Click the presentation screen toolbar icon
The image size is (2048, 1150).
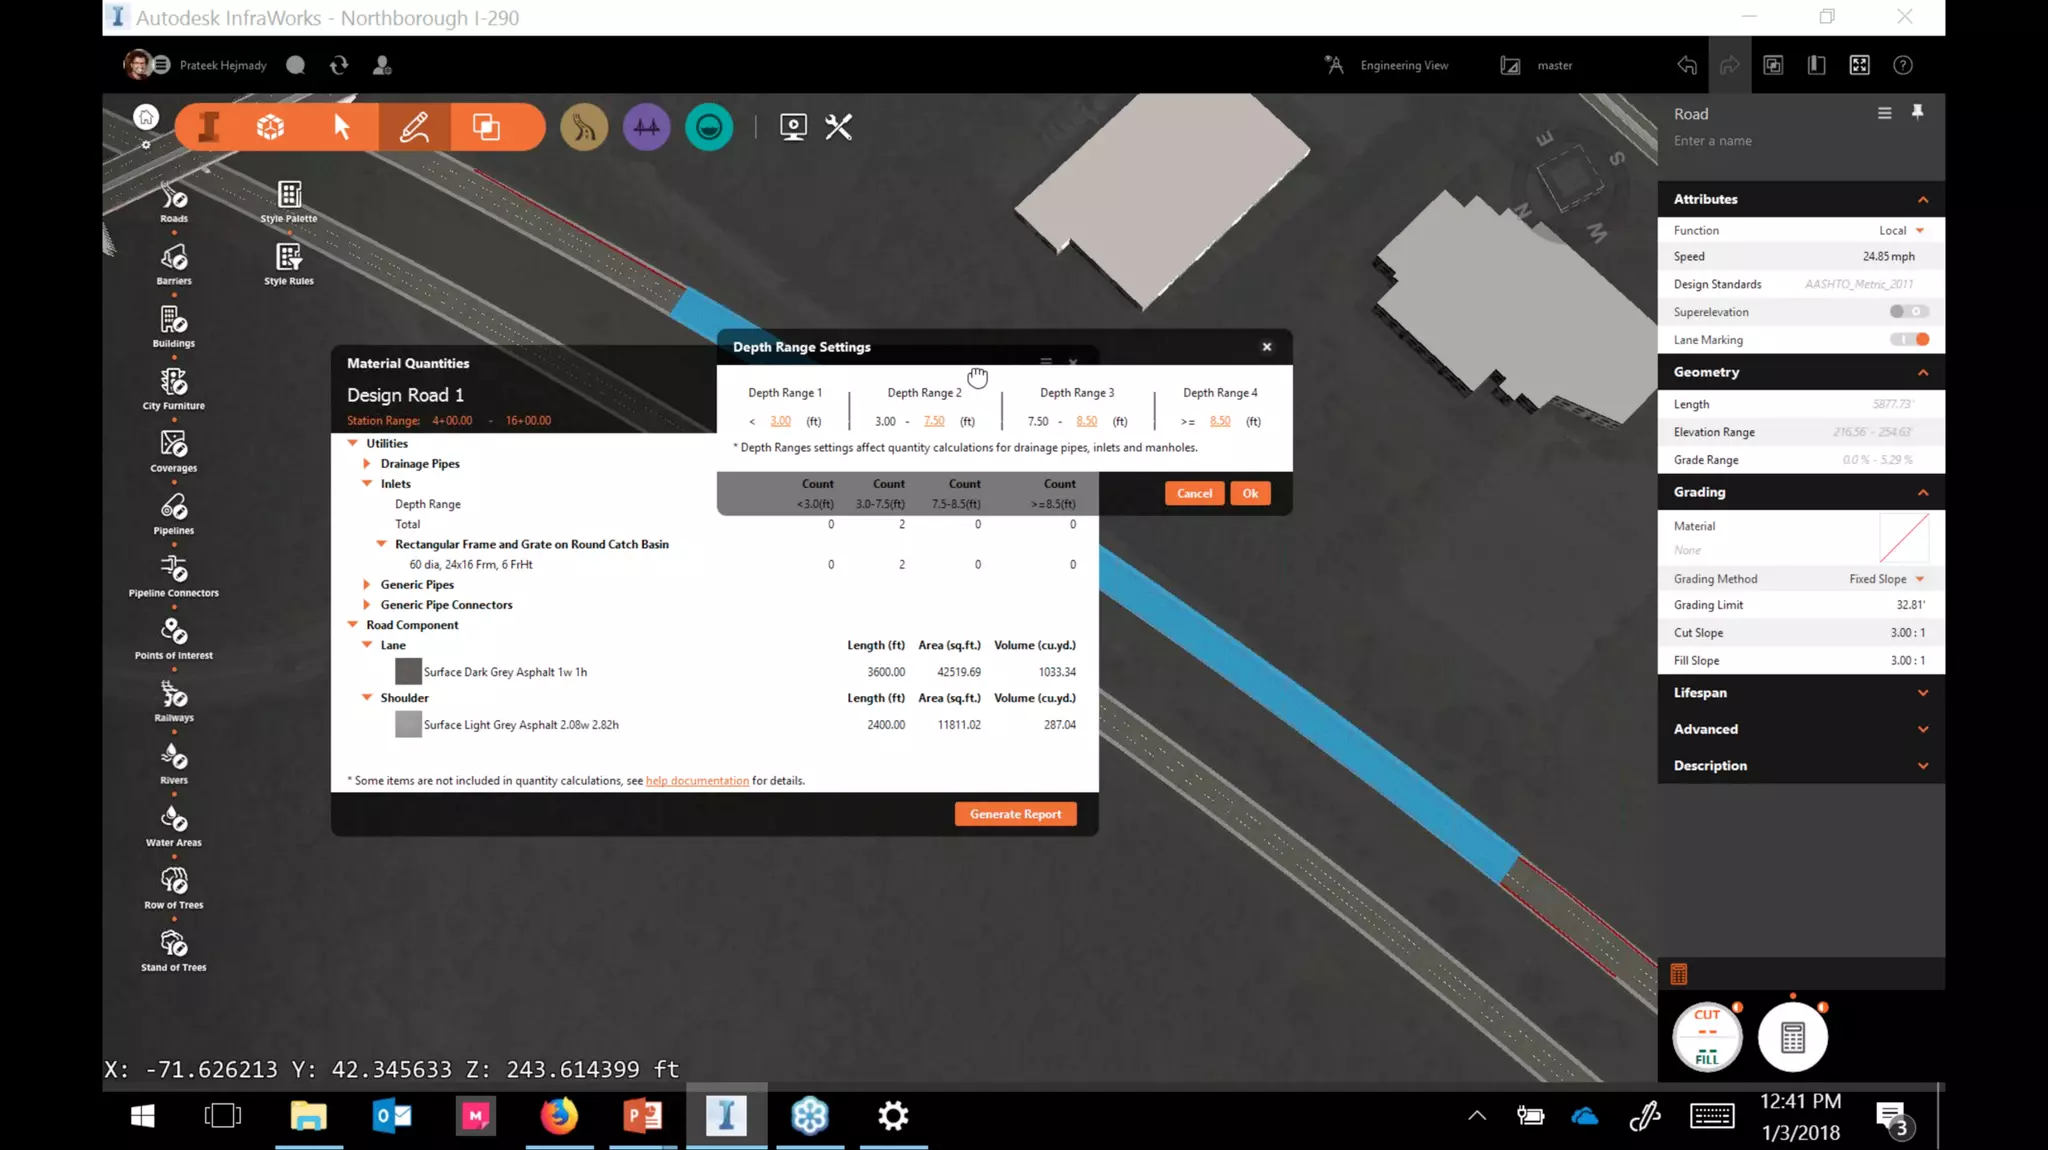(x=793, y=127)
